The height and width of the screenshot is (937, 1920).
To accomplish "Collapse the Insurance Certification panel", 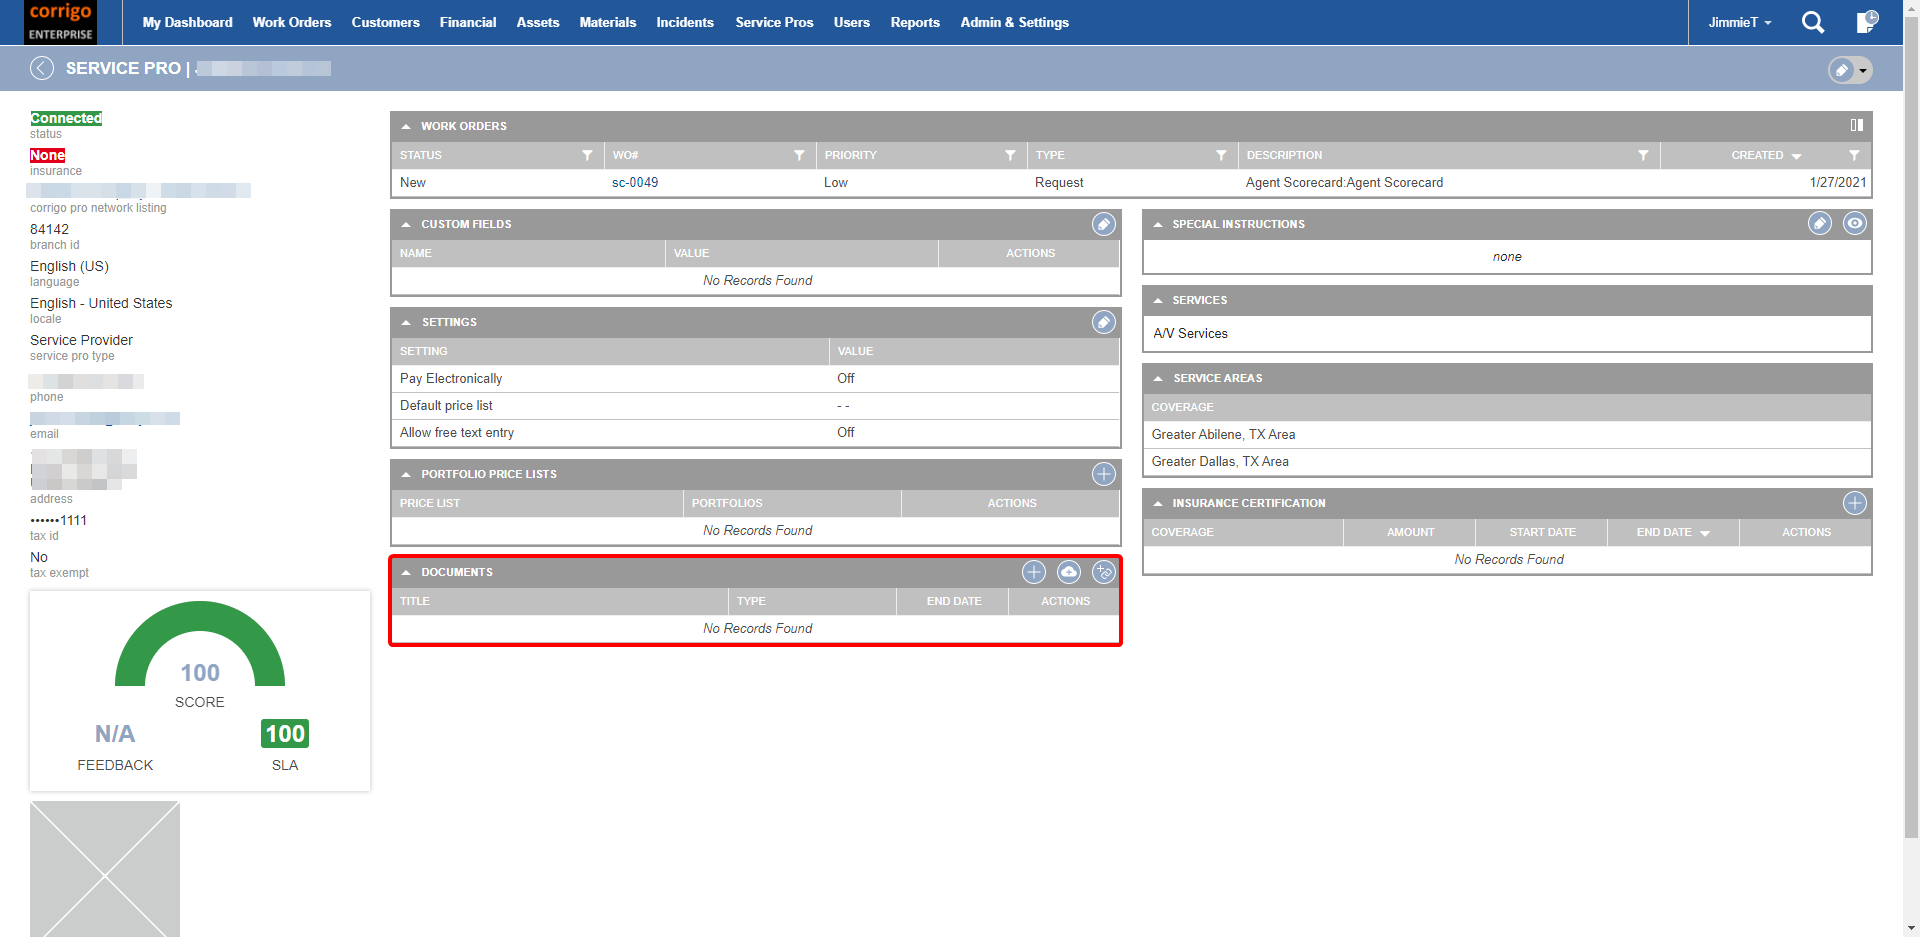I will 1158,503.
